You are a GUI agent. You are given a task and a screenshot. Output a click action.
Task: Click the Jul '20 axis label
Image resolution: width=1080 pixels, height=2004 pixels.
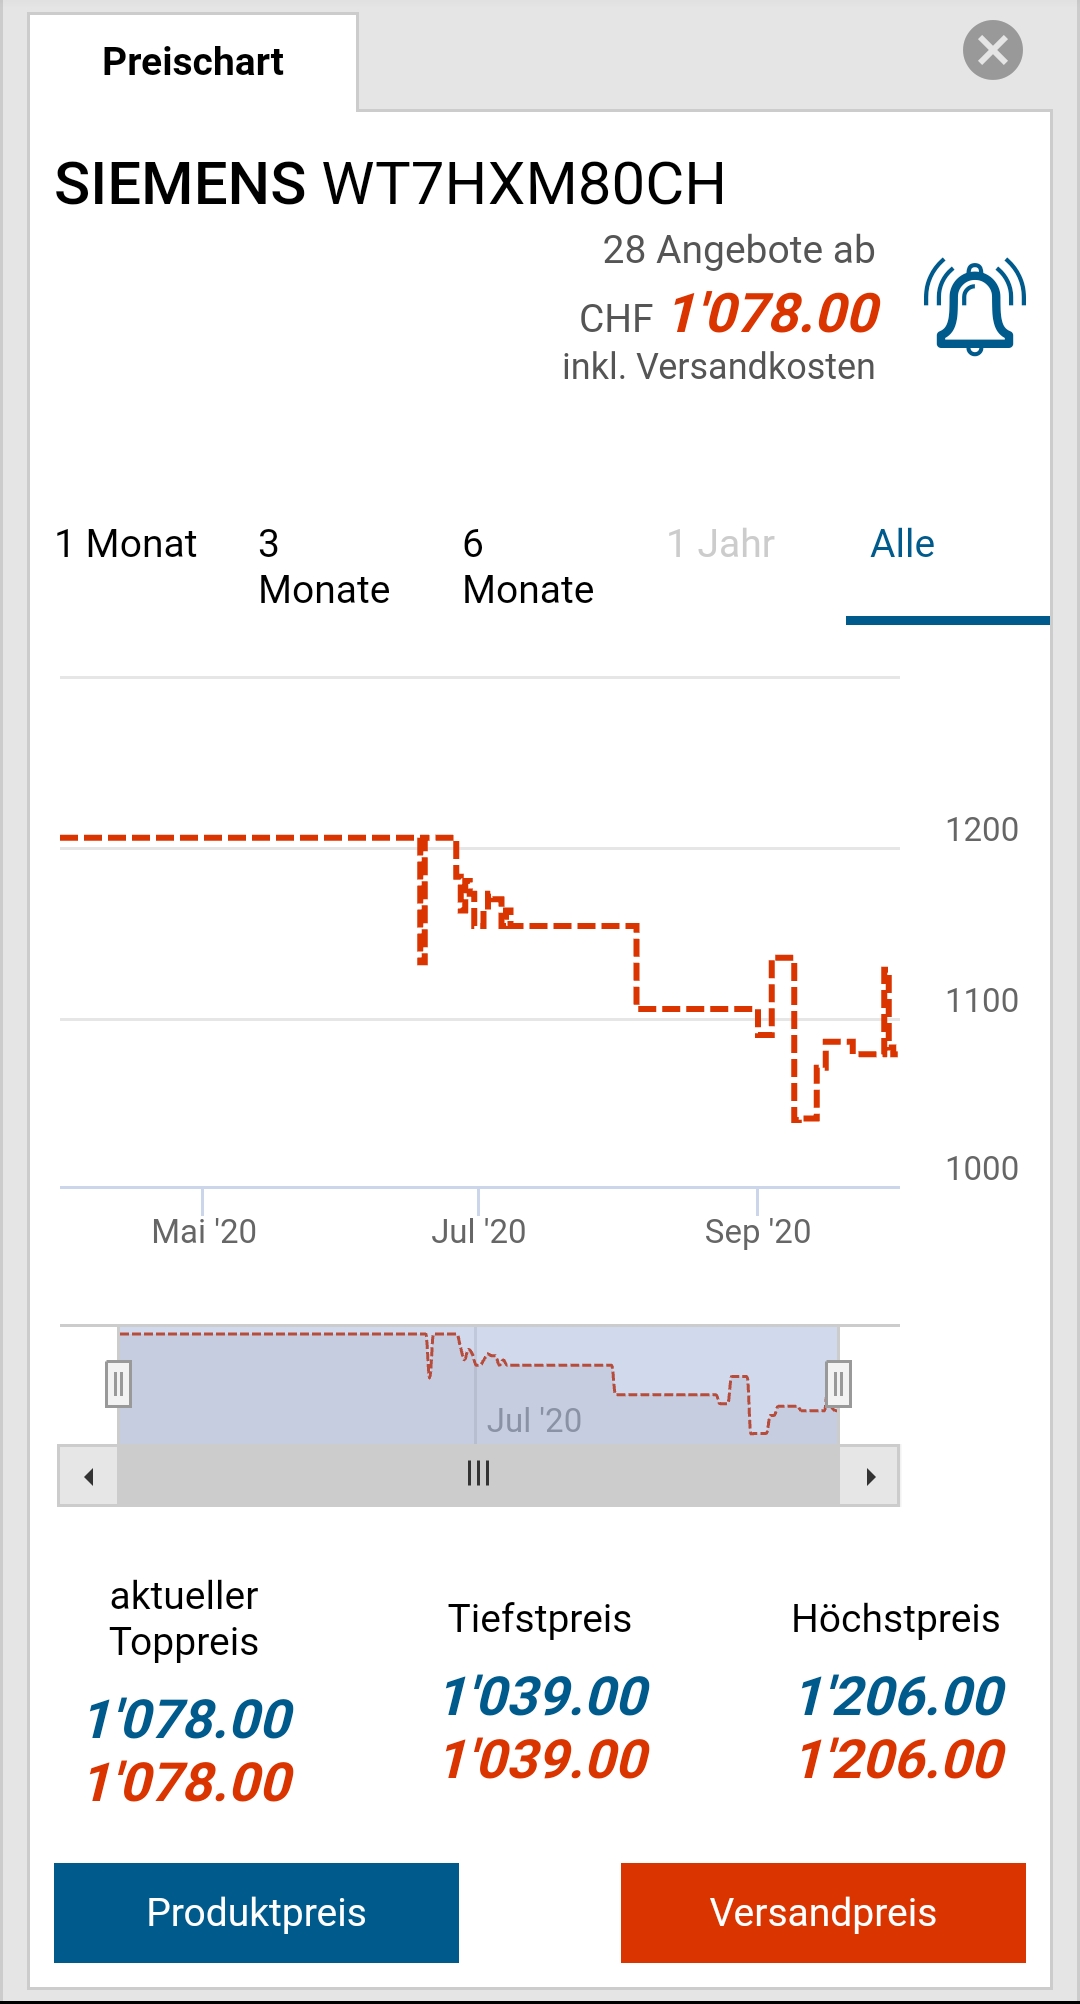[478, 1231]
